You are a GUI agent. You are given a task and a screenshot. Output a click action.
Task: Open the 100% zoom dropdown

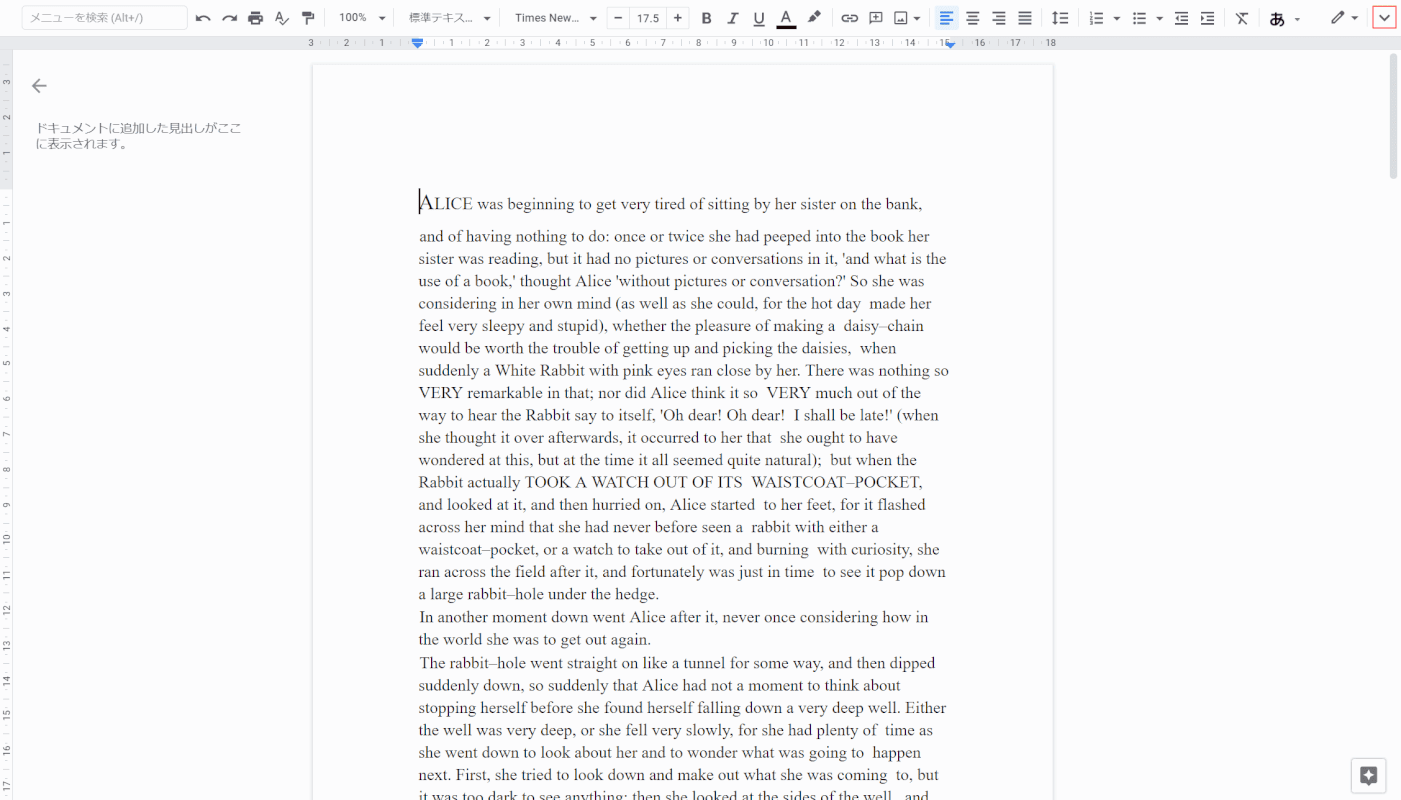pos(362,18)
